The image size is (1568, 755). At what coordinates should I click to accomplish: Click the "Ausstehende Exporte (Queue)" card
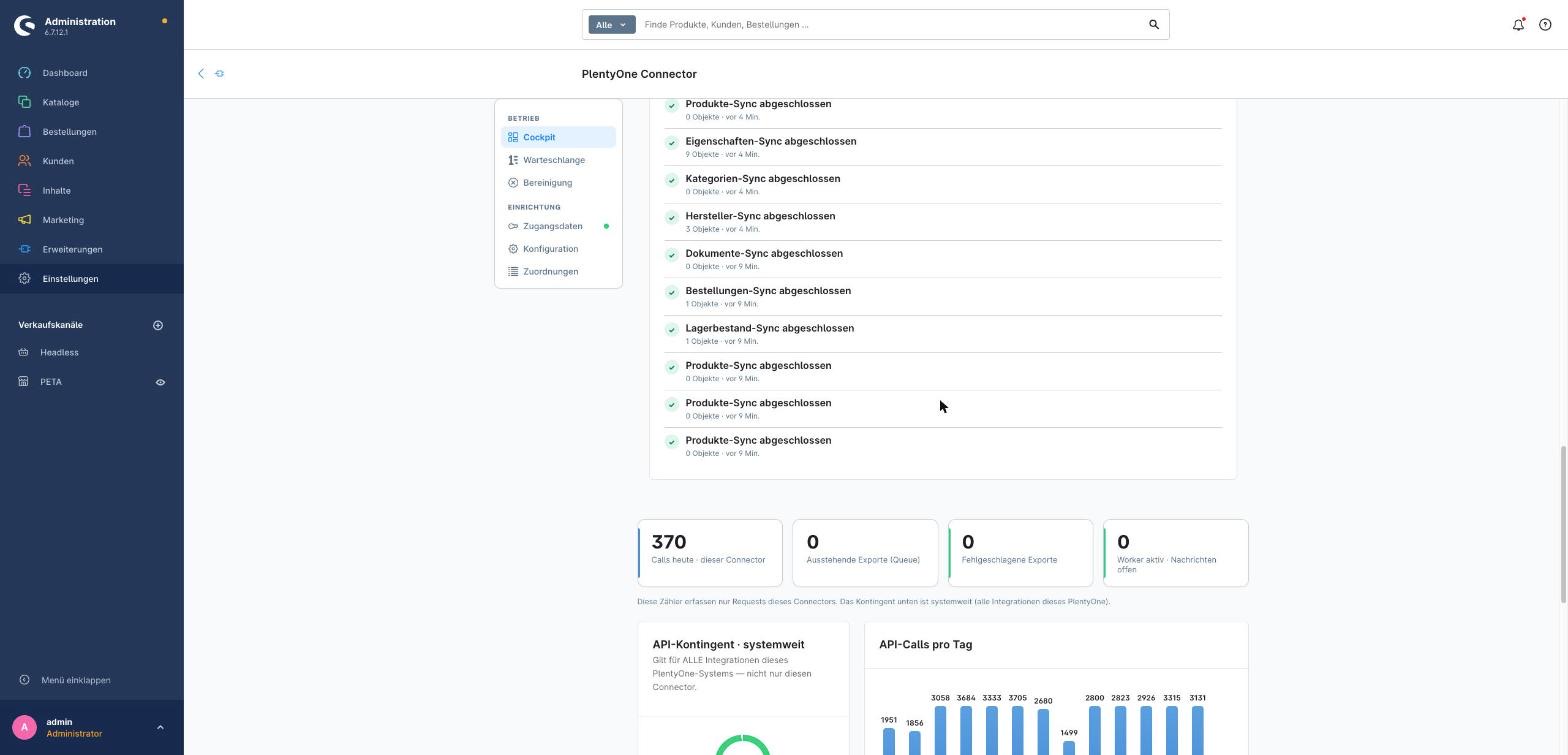pyautogui.click(x=865, y=553)
